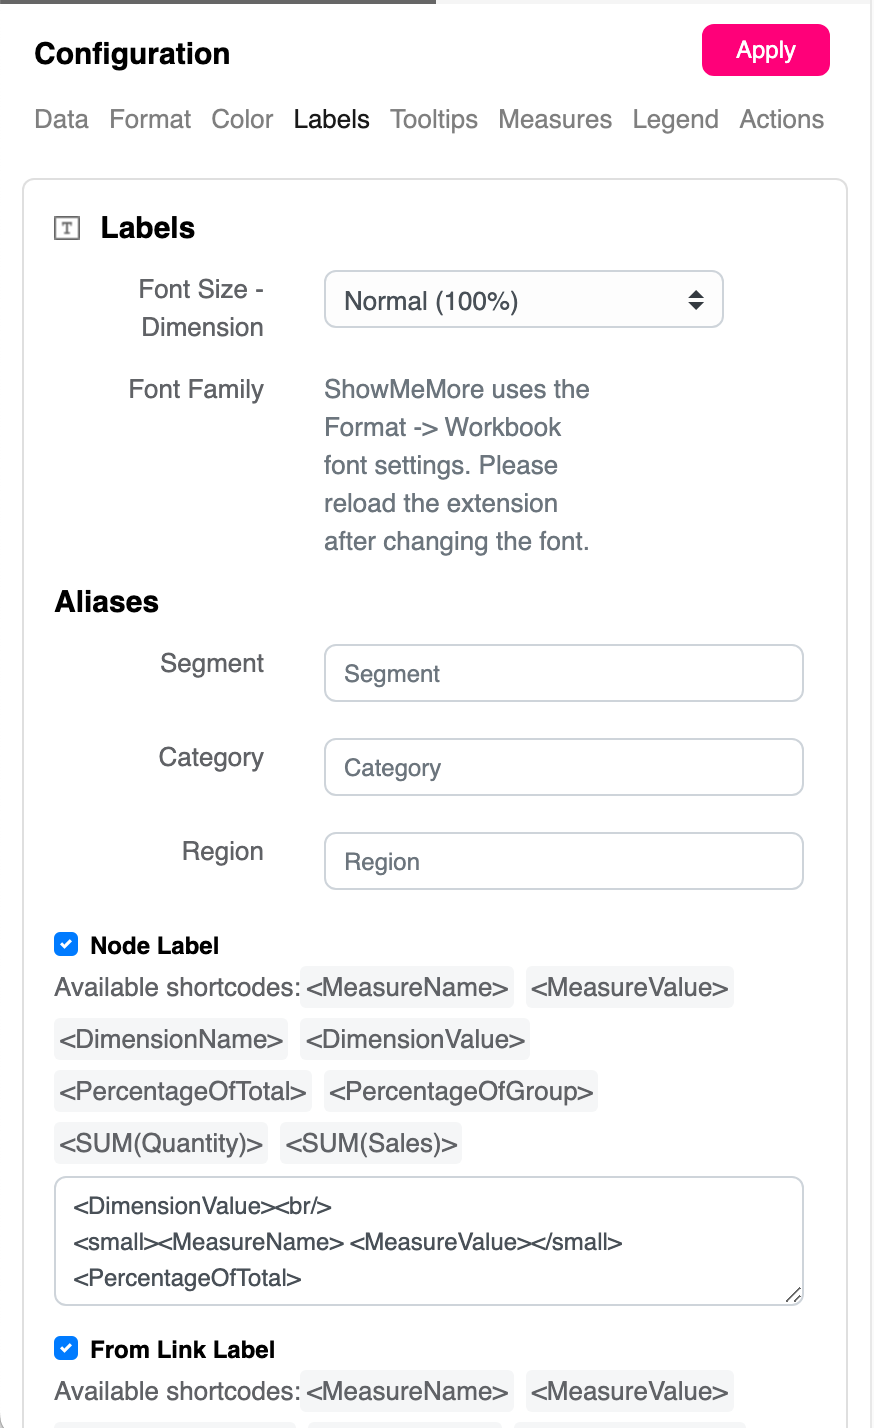Click inside the Node Label template textarea
The height and width of the screenshot is (1428, 874).
pyautogui.click(x=429, y=1241)
